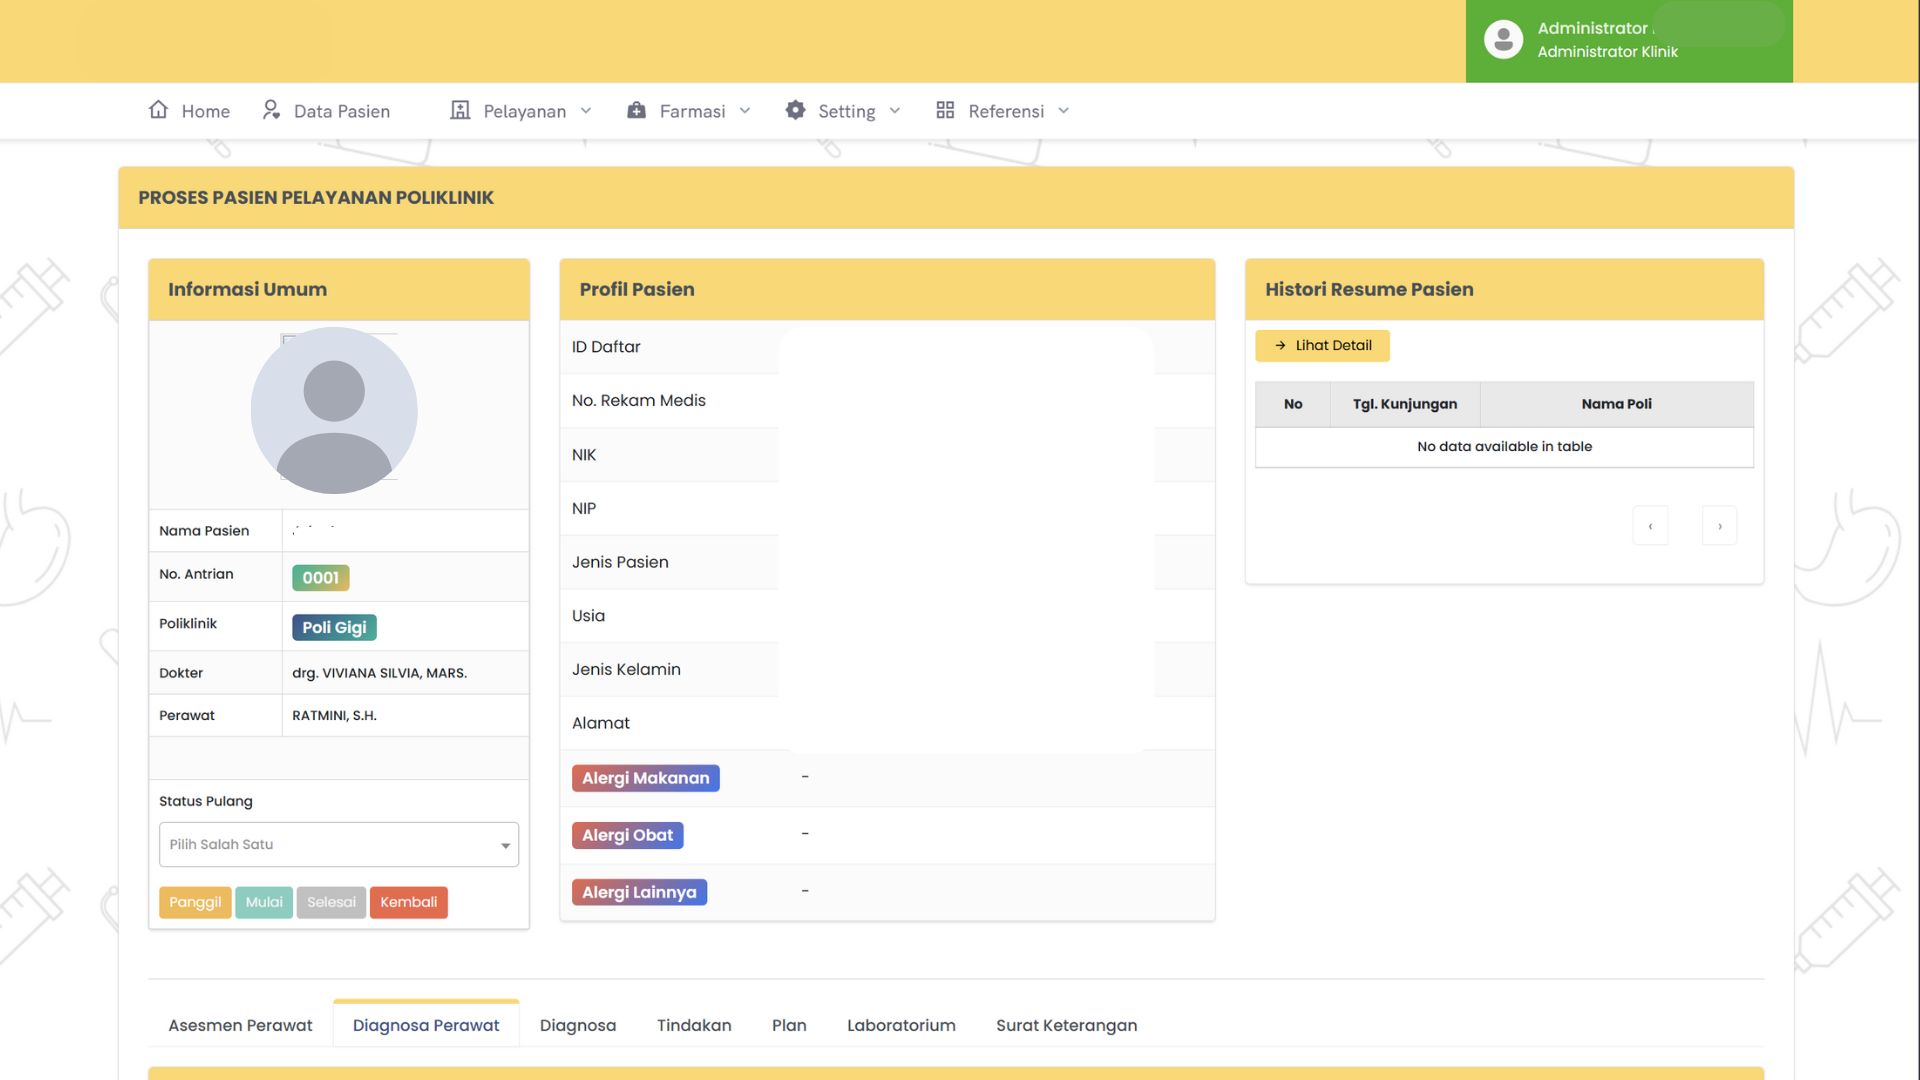
Task: Click the patient profile photo placeholder
Action: click(334, 410)
